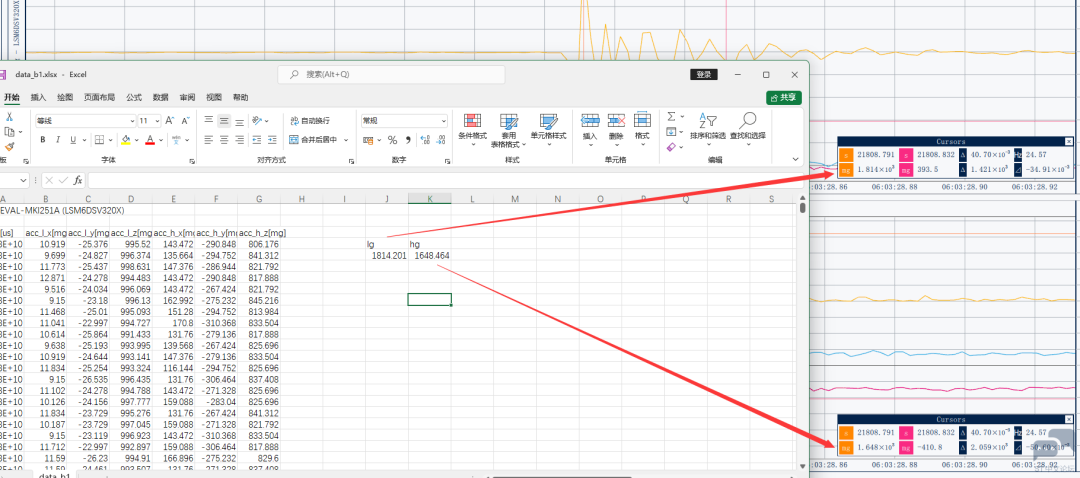
Task: Open the font color dropdown arrow
Action: click(160, 140)
